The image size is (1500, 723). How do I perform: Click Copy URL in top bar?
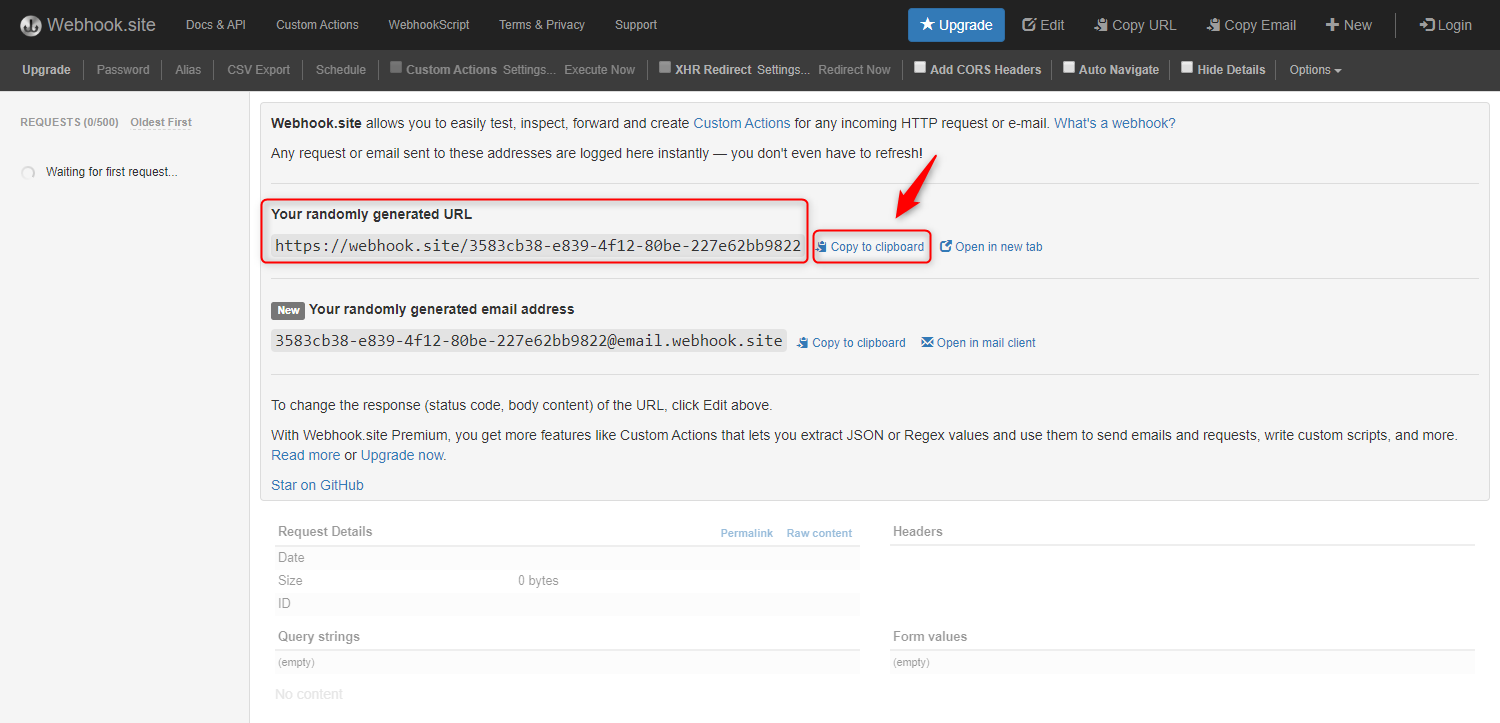pos(1135,25)
